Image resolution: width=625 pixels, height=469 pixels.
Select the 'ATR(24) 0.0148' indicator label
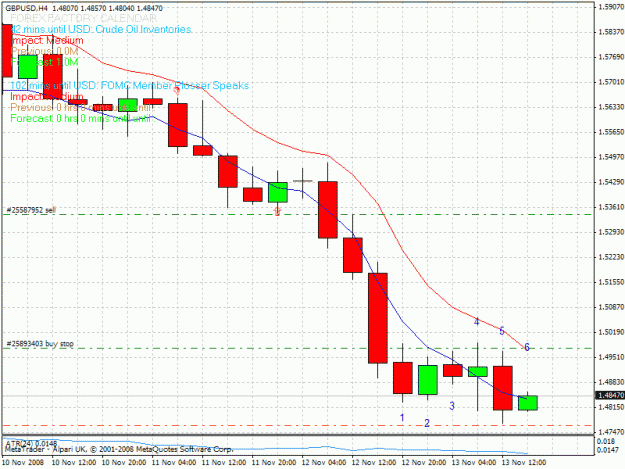31,443
